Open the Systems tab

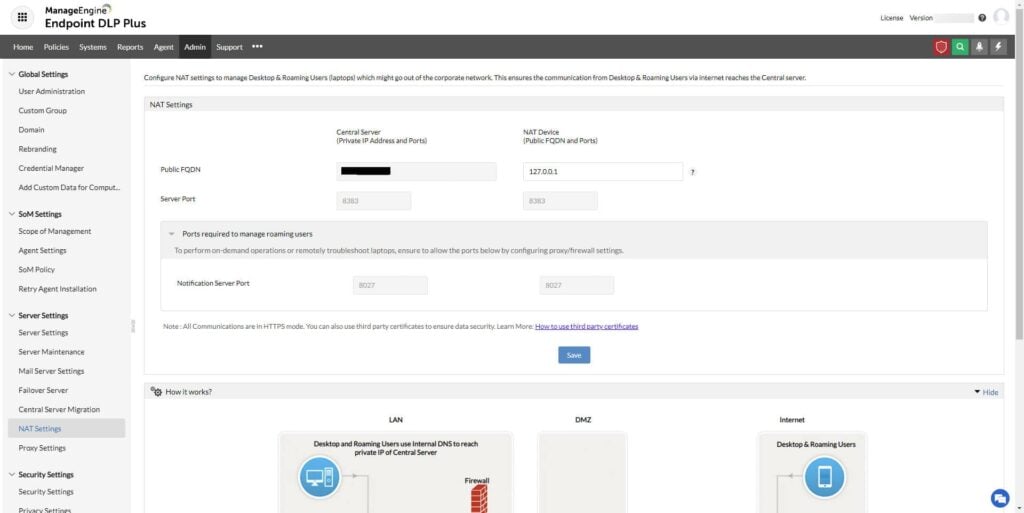(93, 47)
